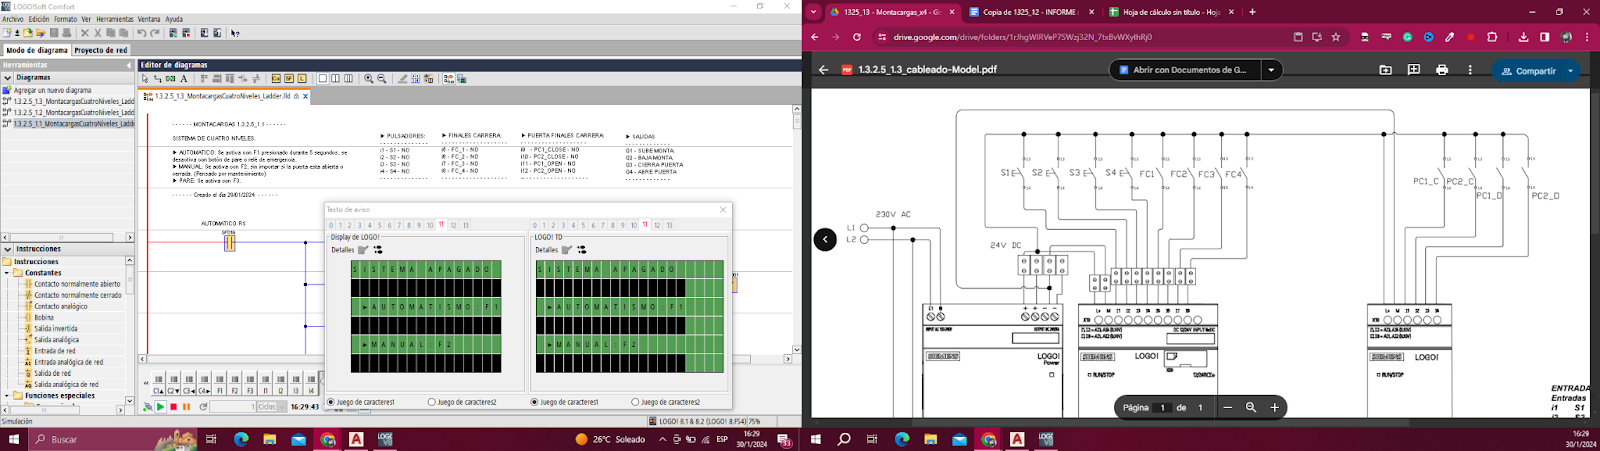The width and height of the screenshot is (1600, 451).
Task: Switch to 'Proyecto de red' tab
Action: pyautogui.click(x=101, y=50)
